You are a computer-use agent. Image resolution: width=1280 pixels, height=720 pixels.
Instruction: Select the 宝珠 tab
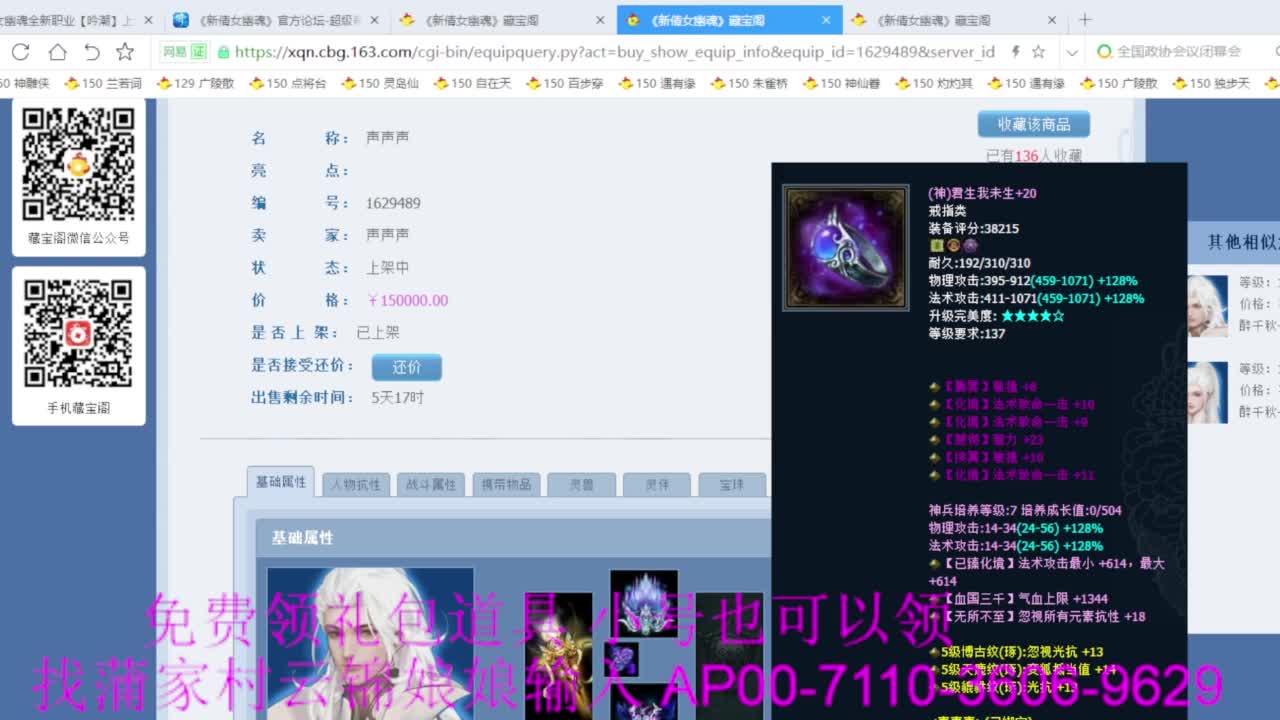[x=732, y=485]
